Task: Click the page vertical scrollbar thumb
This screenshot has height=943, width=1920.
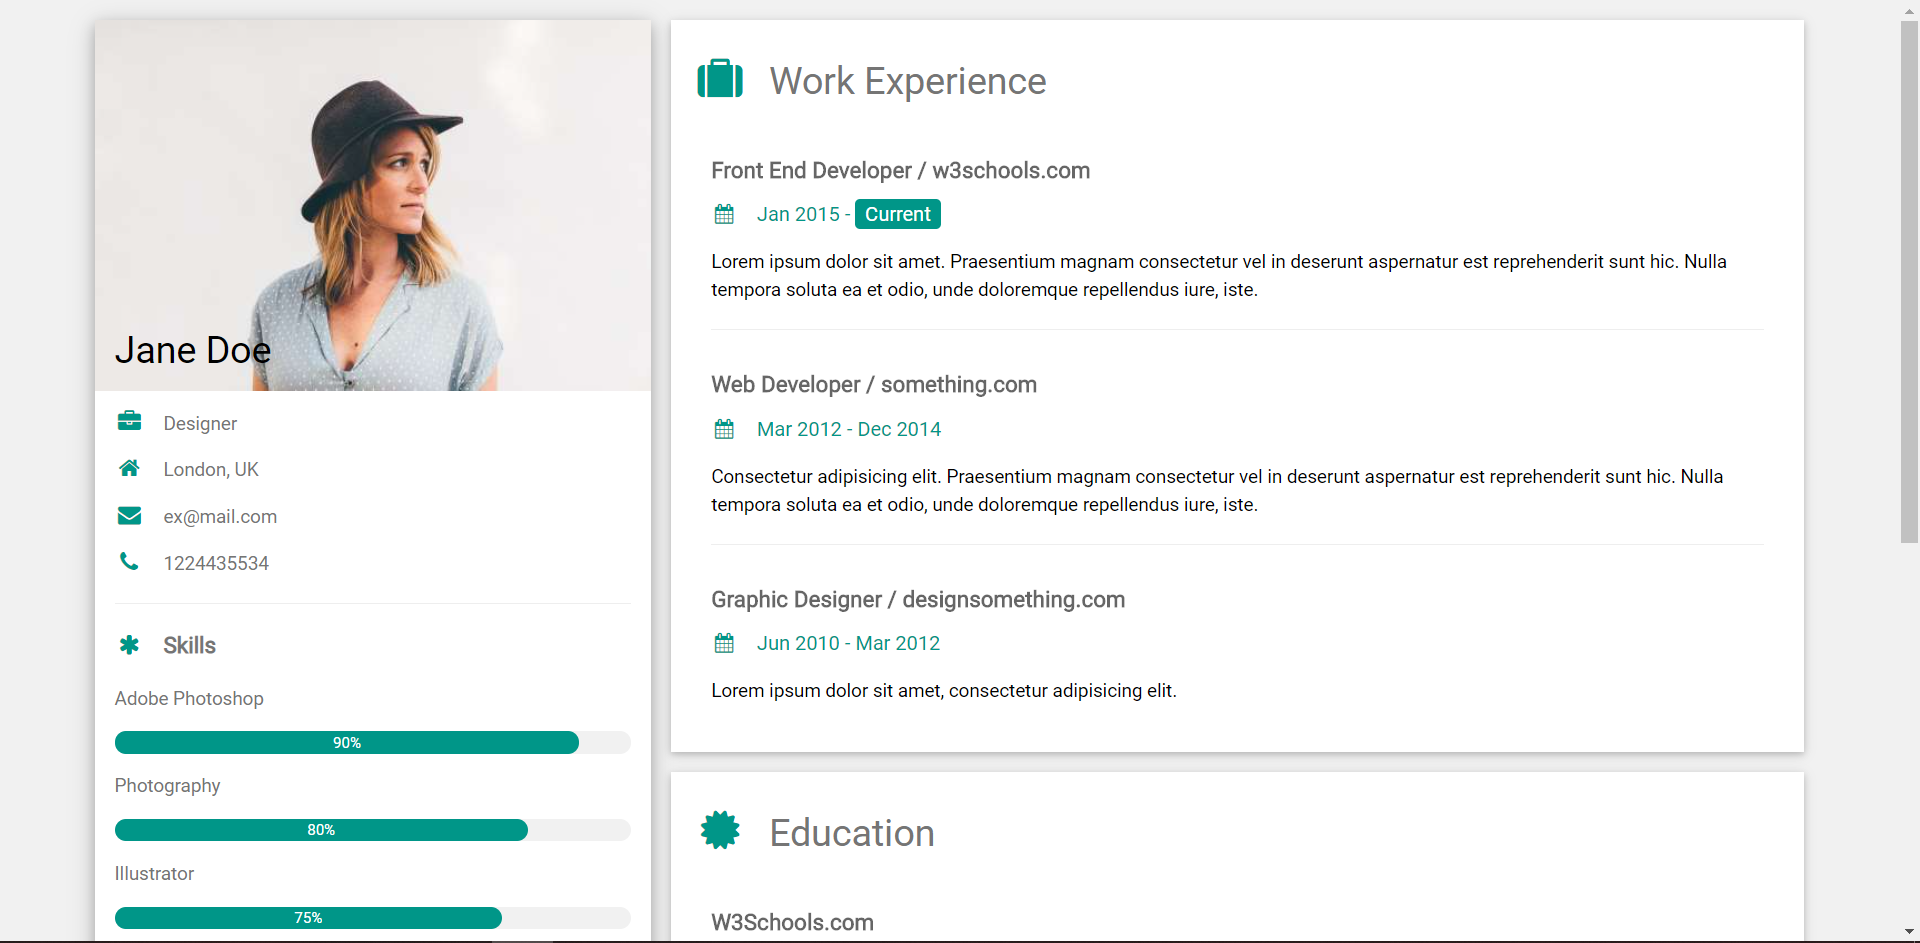Action: (1909, 280)
